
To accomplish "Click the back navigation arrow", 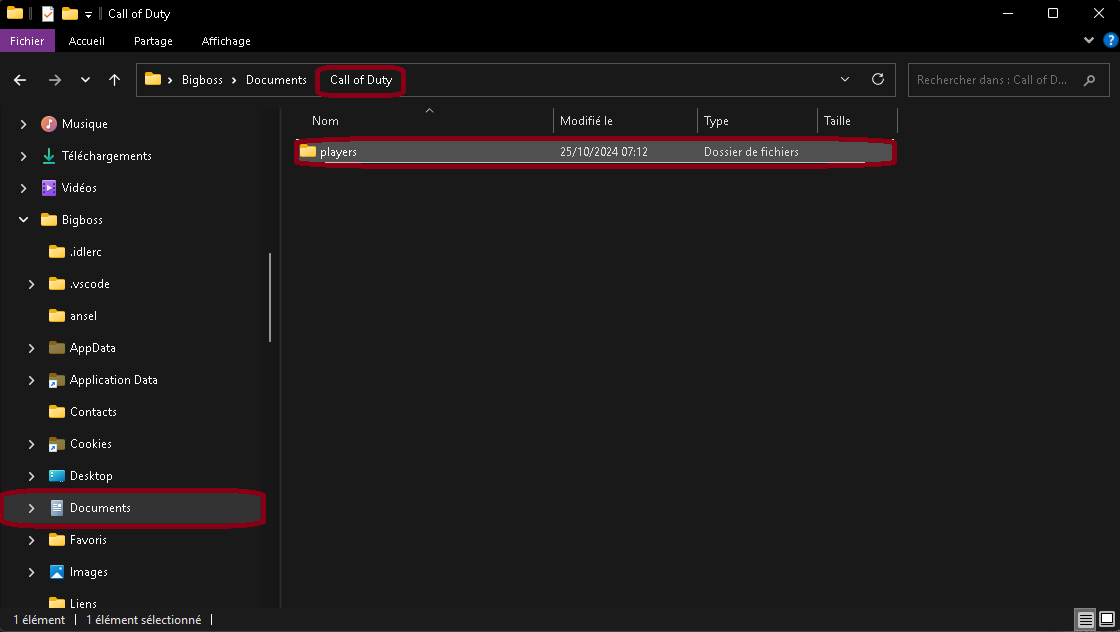I will [x=20, y=80].
